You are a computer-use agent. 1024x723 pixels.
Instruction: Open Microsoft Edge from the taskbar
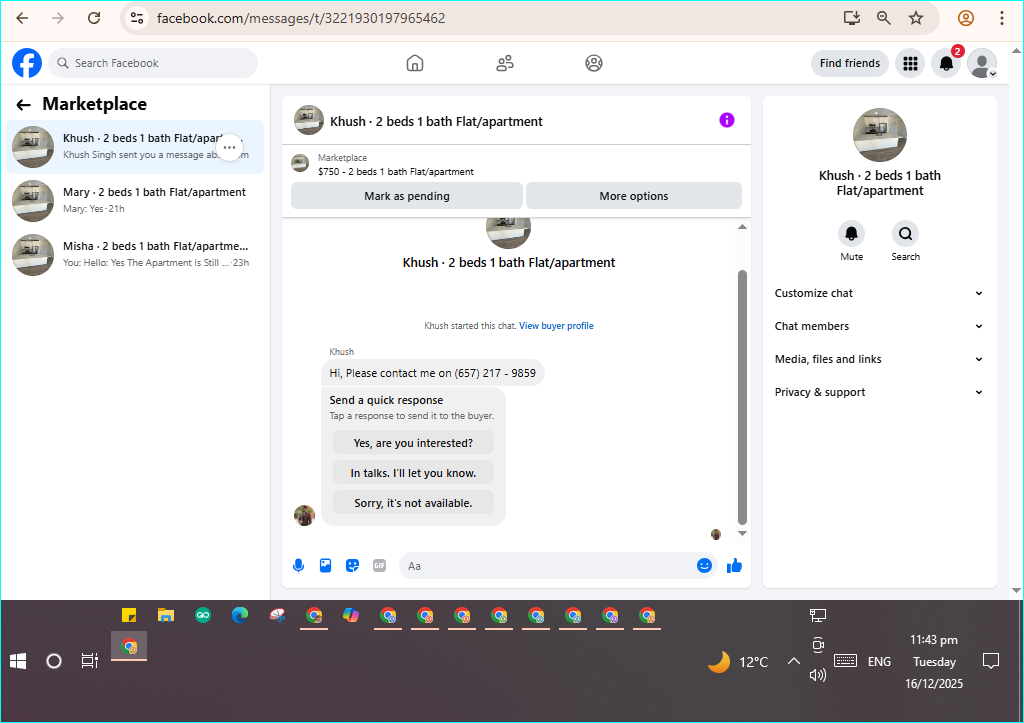click(240, 615)
